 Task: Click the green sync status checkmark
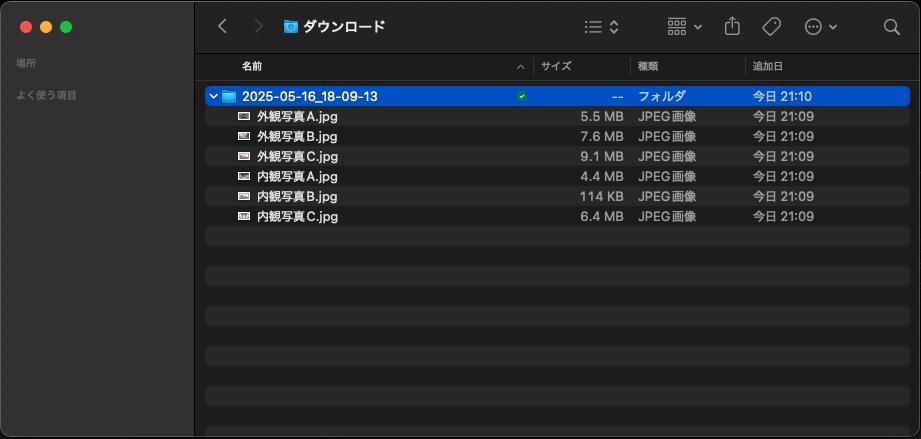pyautogui.click(x=522, y=96)
